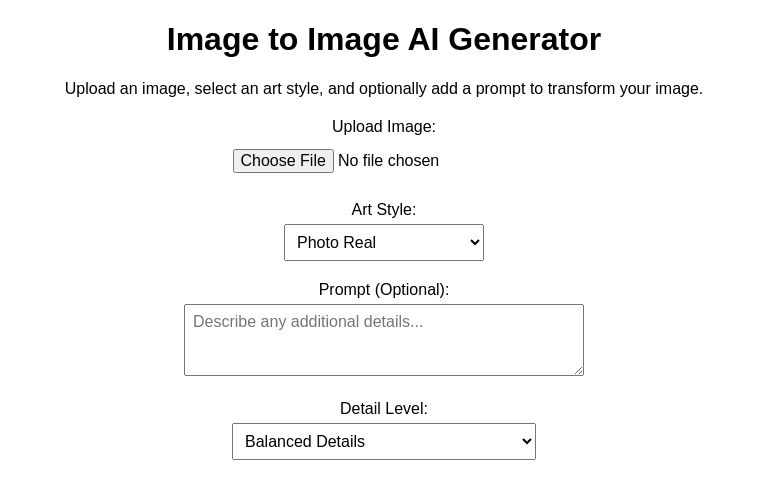Image resolution: width=768 pixels, height=480 pixels.
Task: Click the upload instructions paragraph
Action: pos(384,89)
